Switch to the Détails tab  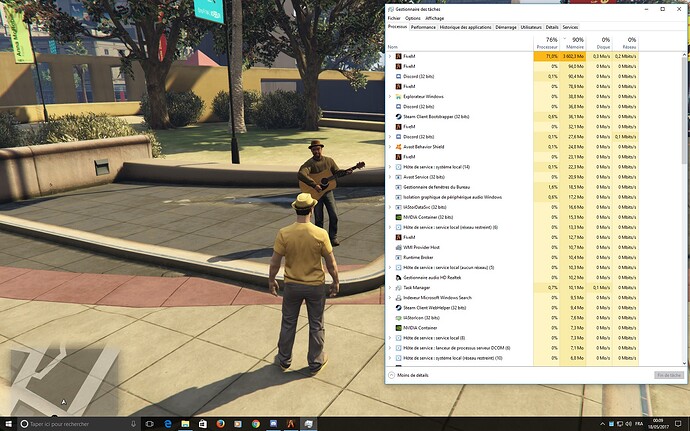pos(552,27)
